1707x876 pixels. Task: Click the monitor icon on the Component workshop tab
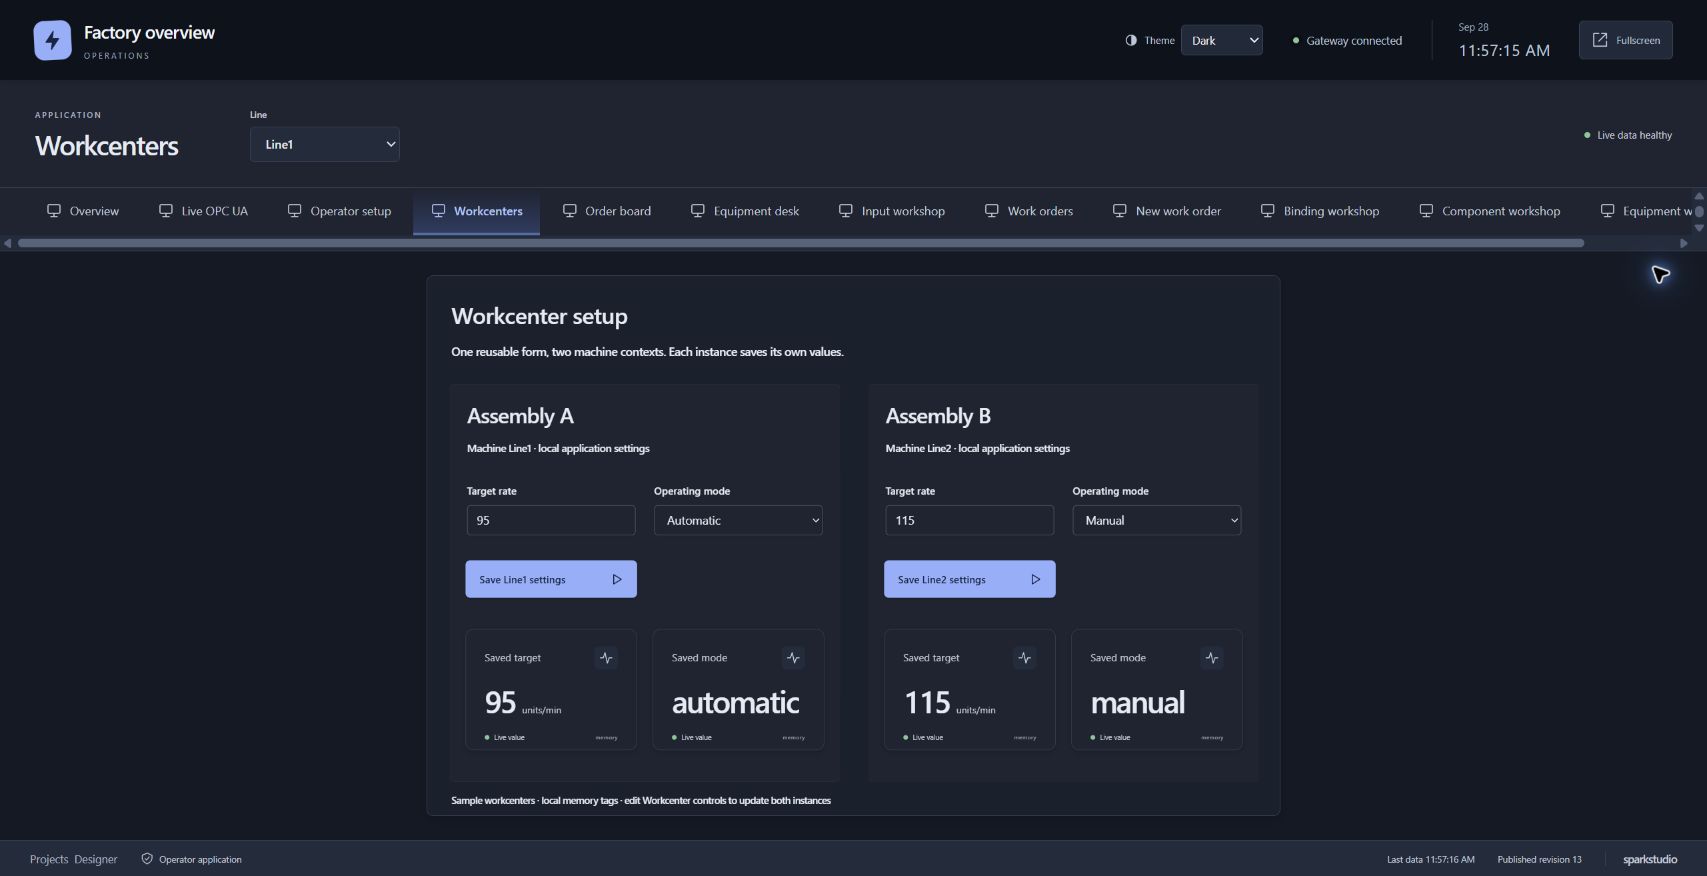[1426, 211]
